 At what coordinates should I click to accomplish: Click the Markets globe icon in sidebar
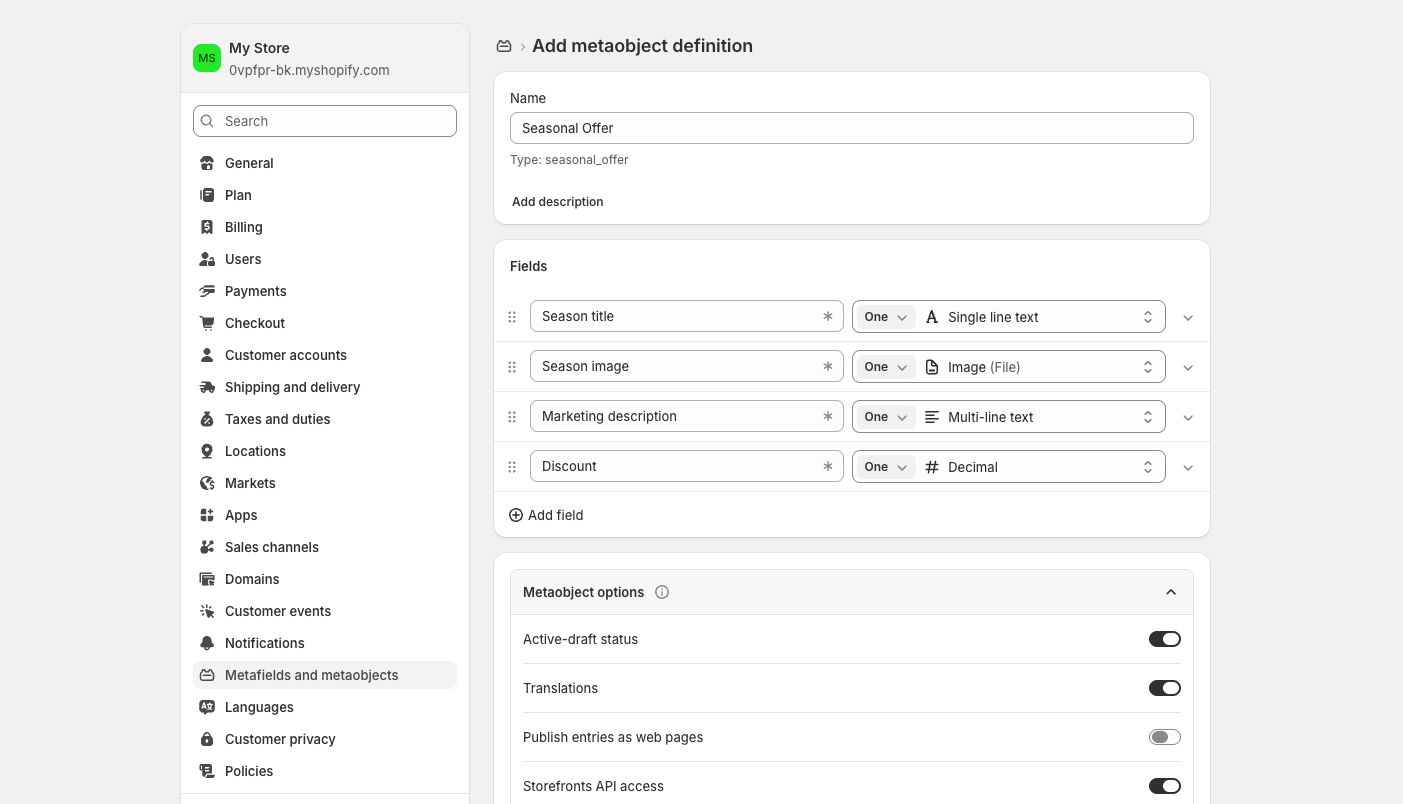(x=207, y=483)
